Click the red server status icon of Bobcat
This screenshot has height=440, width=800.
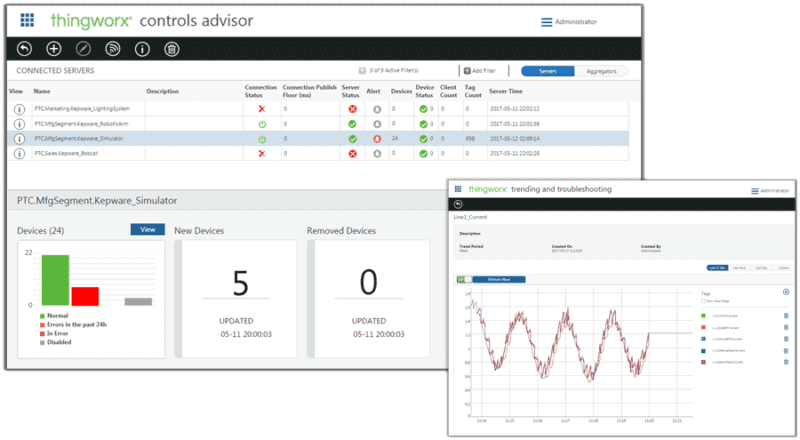tap(353, 154)
